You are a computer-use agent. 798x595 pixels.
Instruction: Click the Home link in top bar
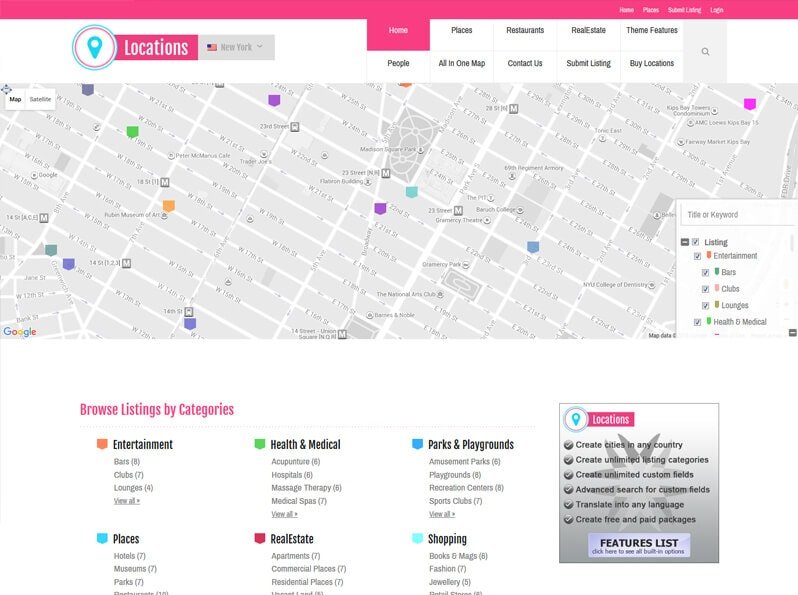point(626,10)
